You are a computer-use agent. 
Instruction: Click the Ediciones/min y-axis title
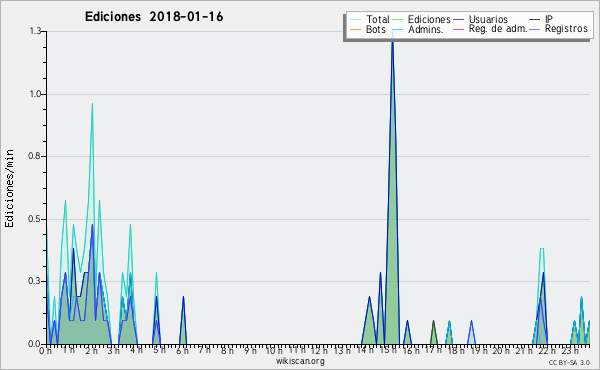click(9, 188)
